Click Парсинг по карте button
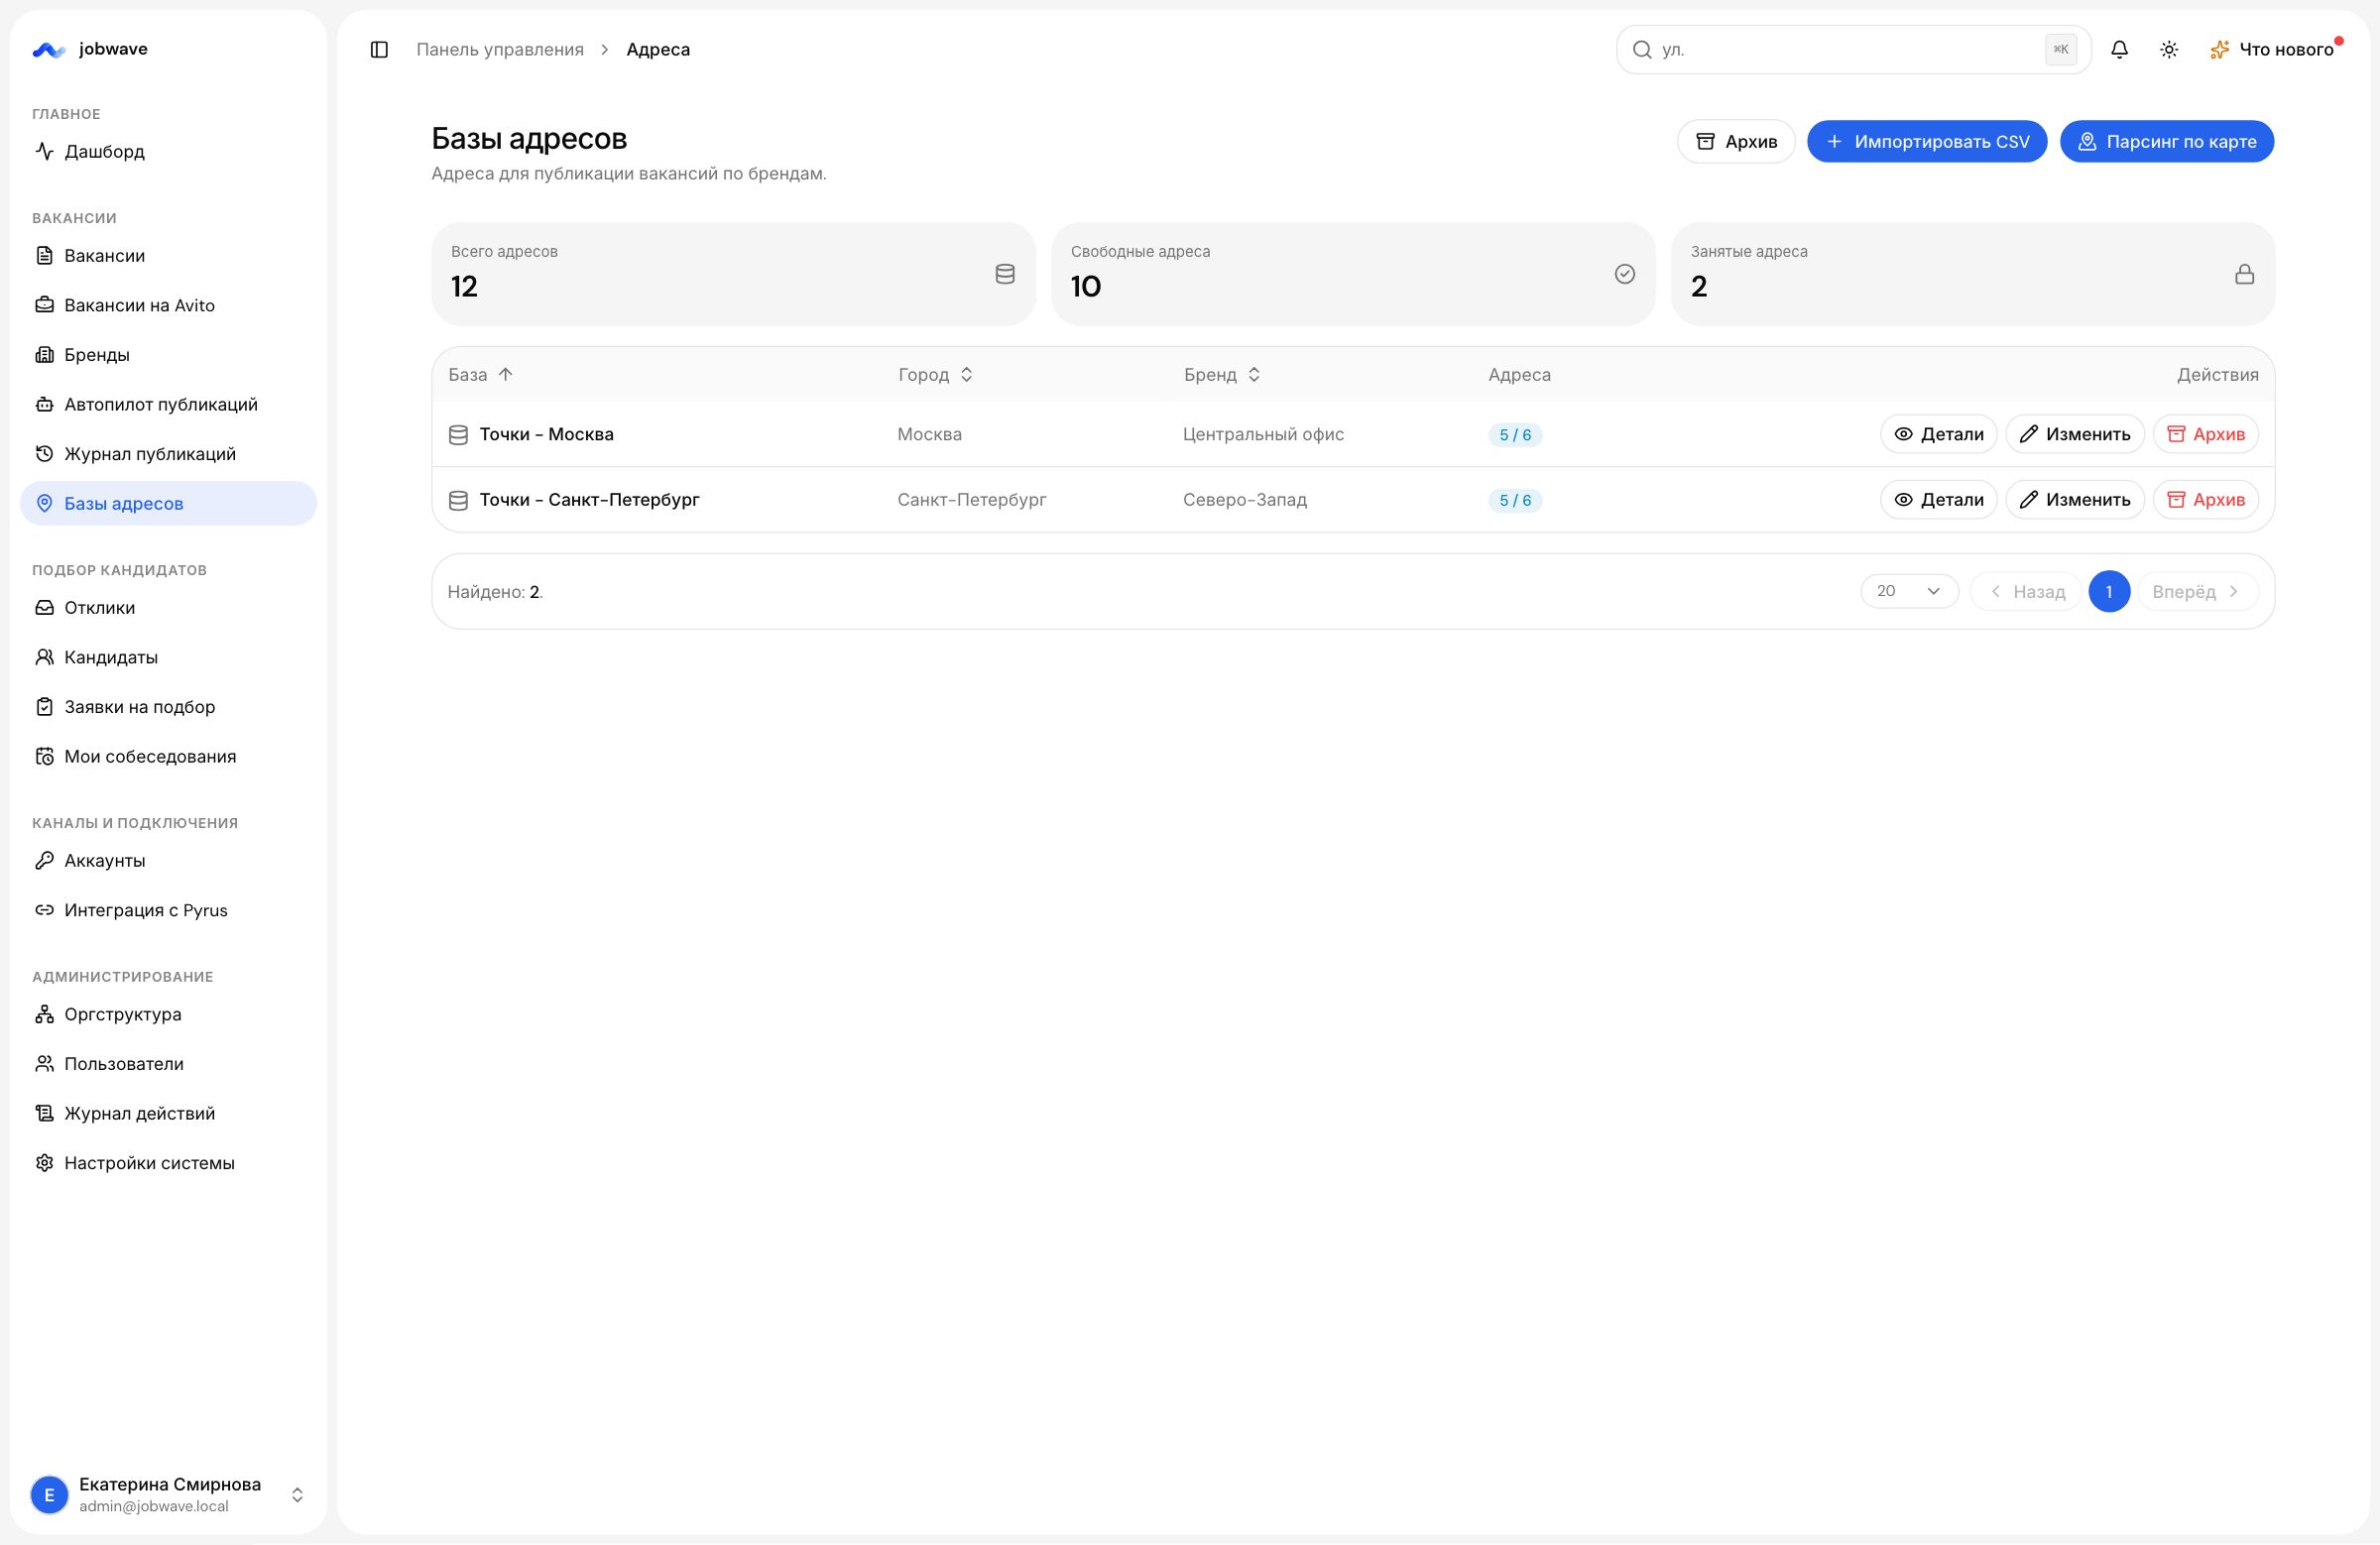This screenshot has height=1545, width=2380. click(2167, 141)
